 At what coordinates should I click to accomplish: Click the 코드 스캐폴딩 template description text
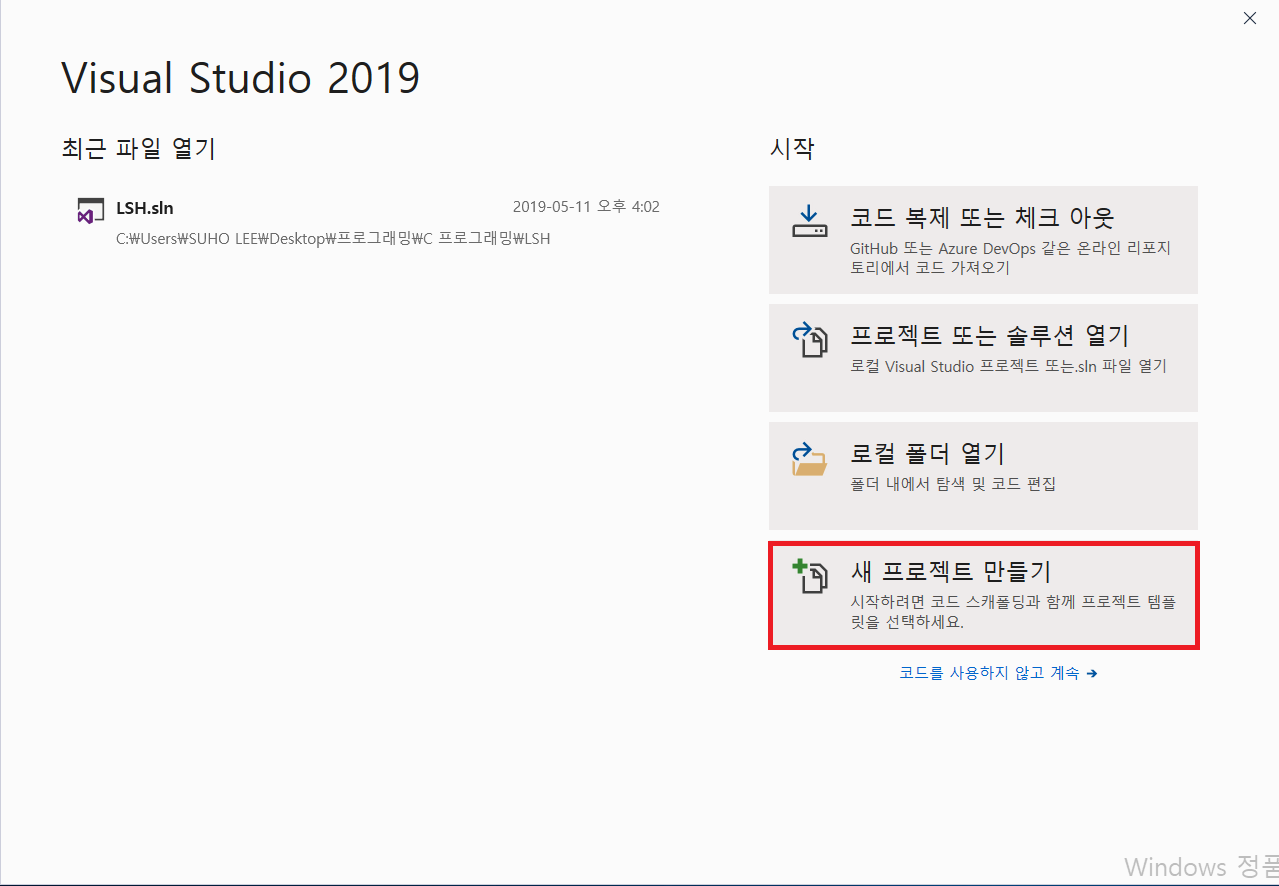1013,612
